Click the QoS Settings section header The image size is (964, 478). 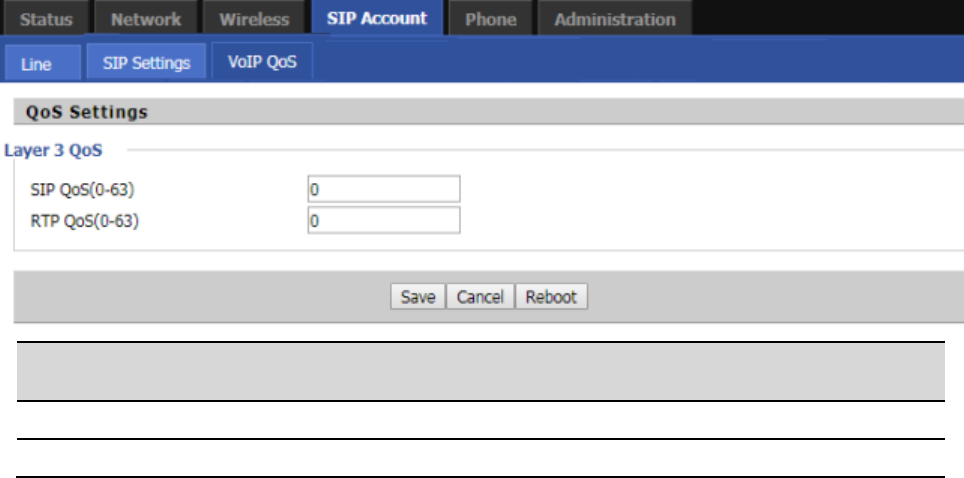[x=87, y=112]
